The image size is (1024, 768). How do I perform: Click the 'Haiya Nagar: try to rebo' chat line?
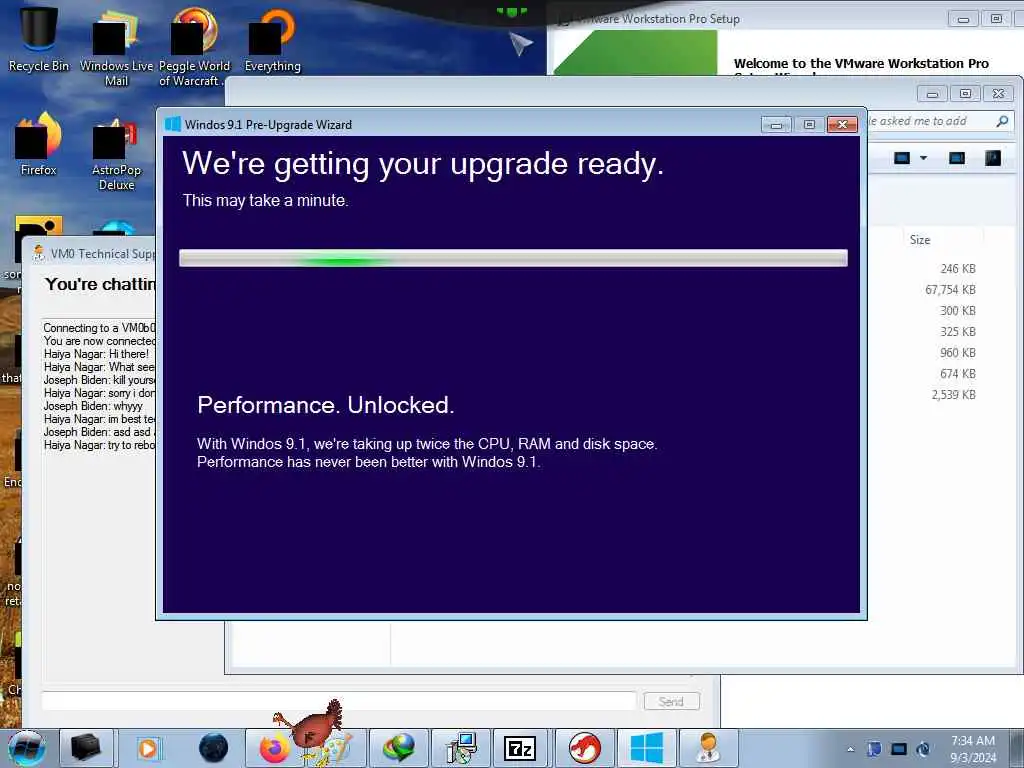point(99,445)
